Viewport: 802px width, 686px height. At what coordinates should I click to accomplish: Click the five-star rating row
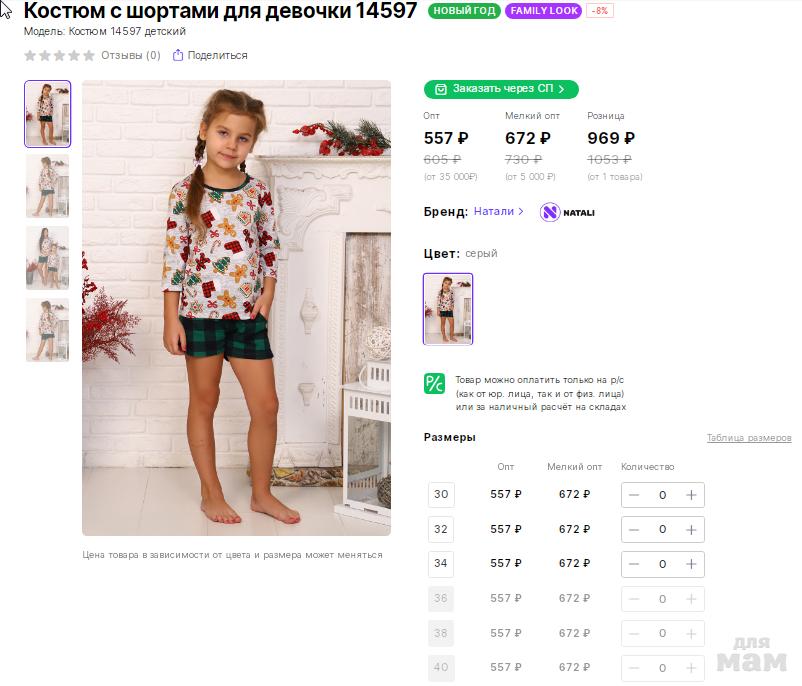[x=59, y=55]
